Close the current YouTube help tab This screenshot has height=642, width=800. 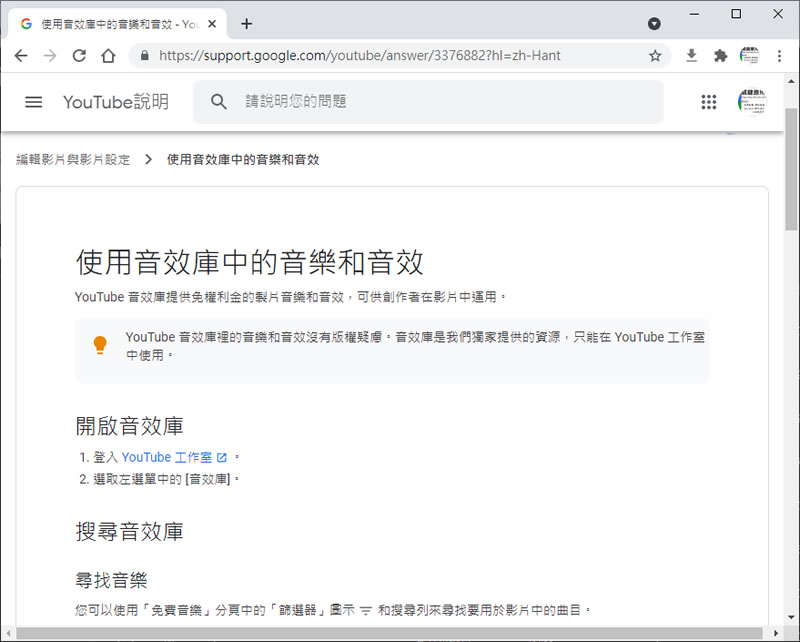(x=212, y=24)
